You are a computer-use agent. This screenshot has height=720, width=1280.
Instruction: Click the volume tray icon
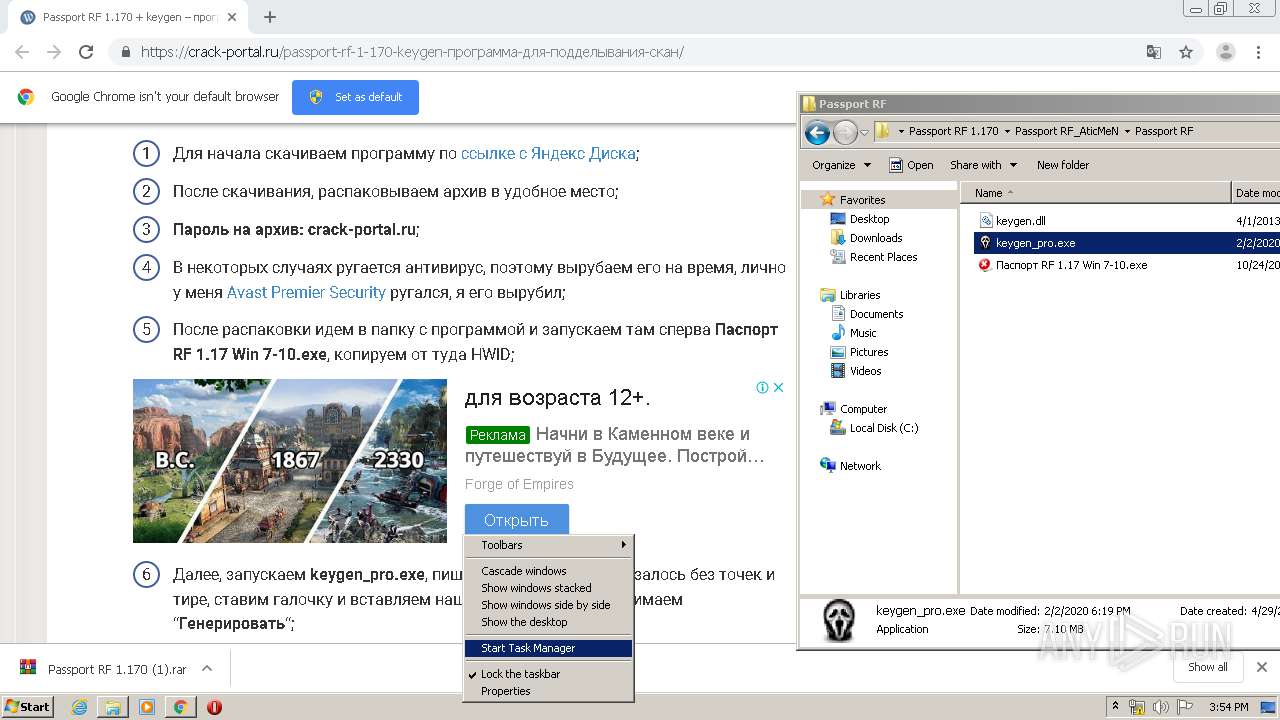click(1160, 707)
